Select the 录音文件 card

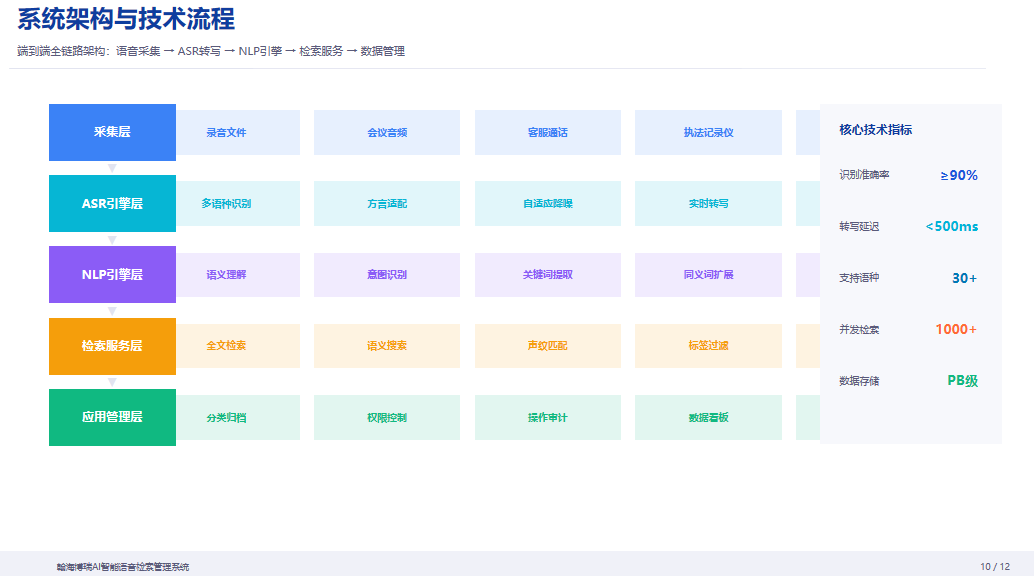[x=238, y=133]
